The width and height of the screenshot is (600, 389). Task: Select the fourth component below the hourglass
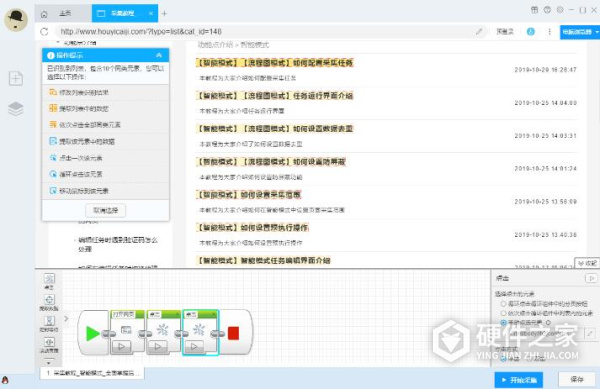49,344
